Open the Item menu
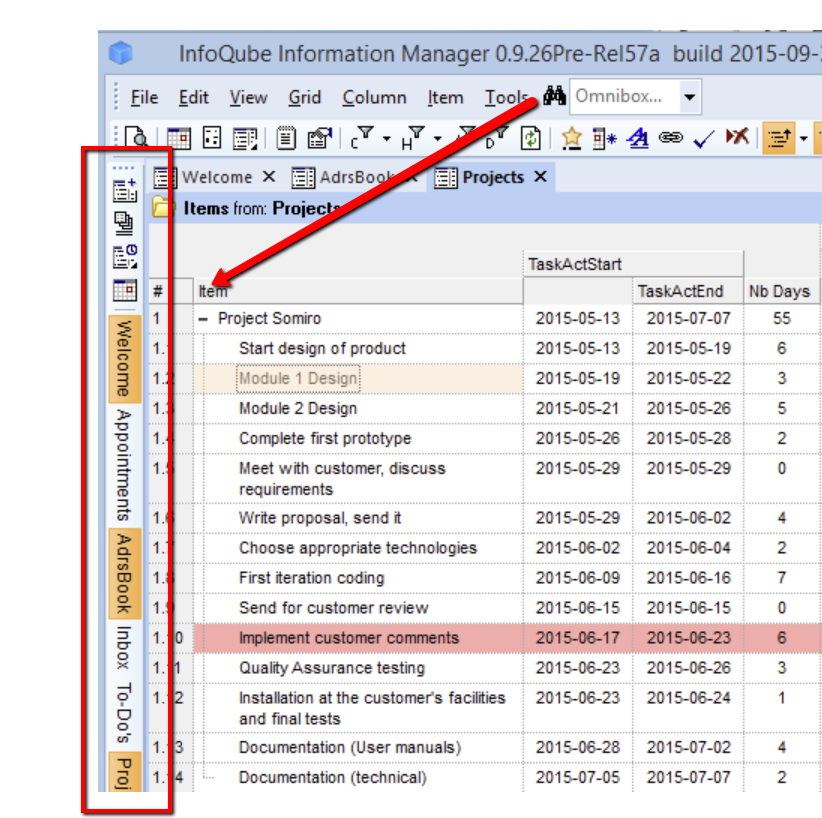Screen dimensions: 822x818 [x=445, y=97]
